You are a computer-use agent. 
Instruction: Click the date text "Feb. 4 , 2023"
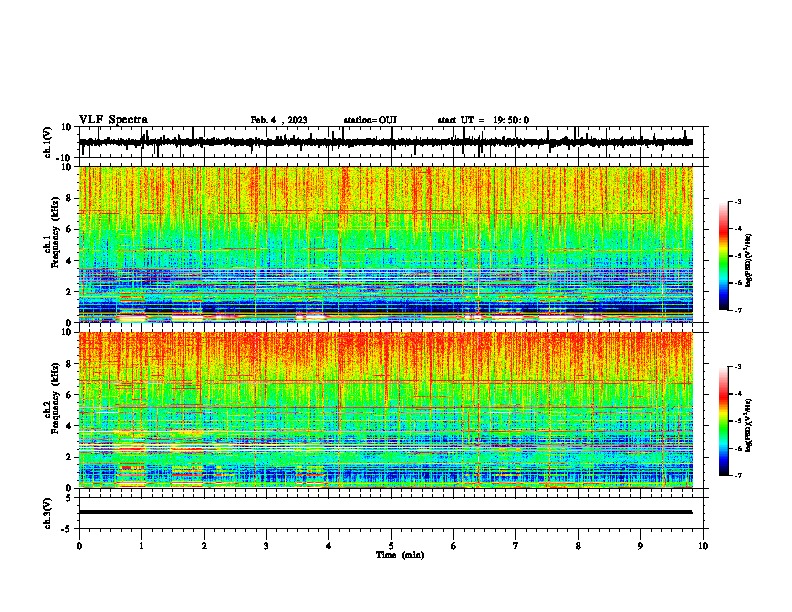pyautogui.click(x=279, y=120)
